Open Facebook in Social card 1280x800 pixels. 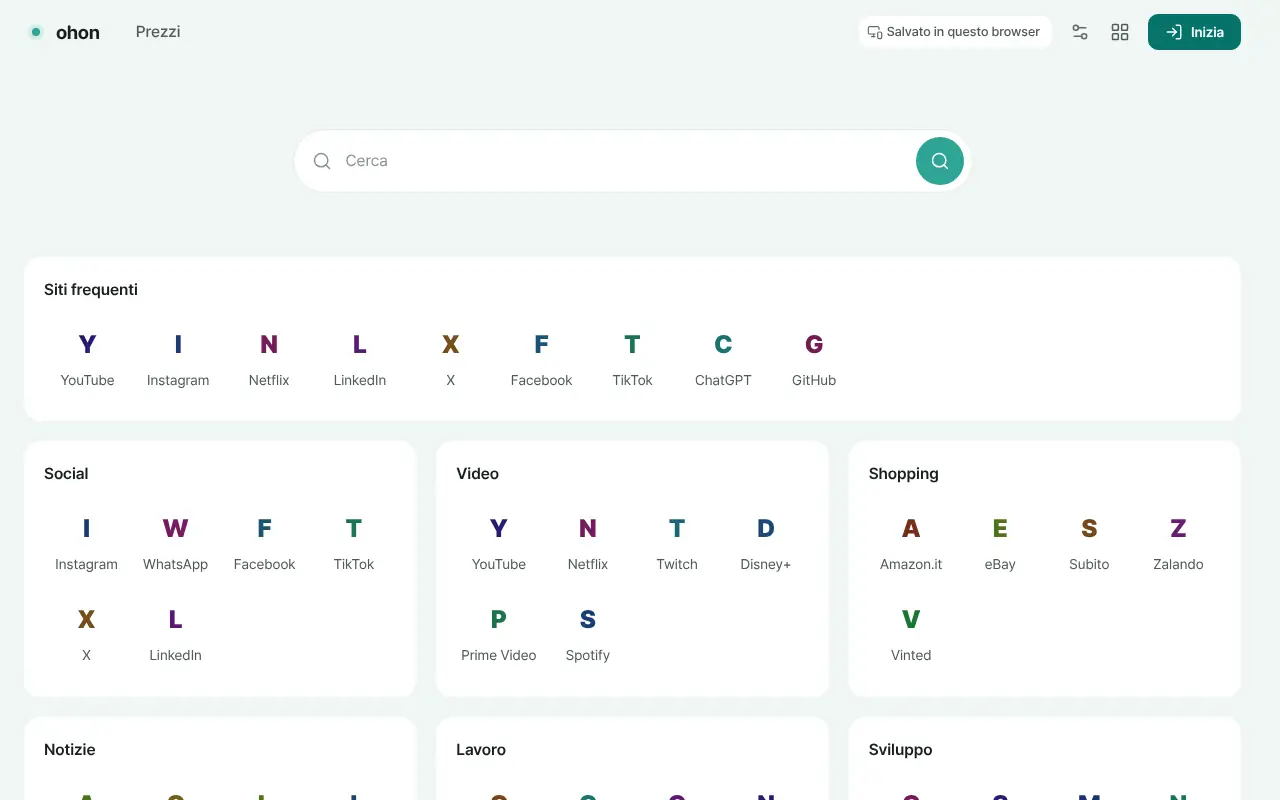click(x=265, y=544)
